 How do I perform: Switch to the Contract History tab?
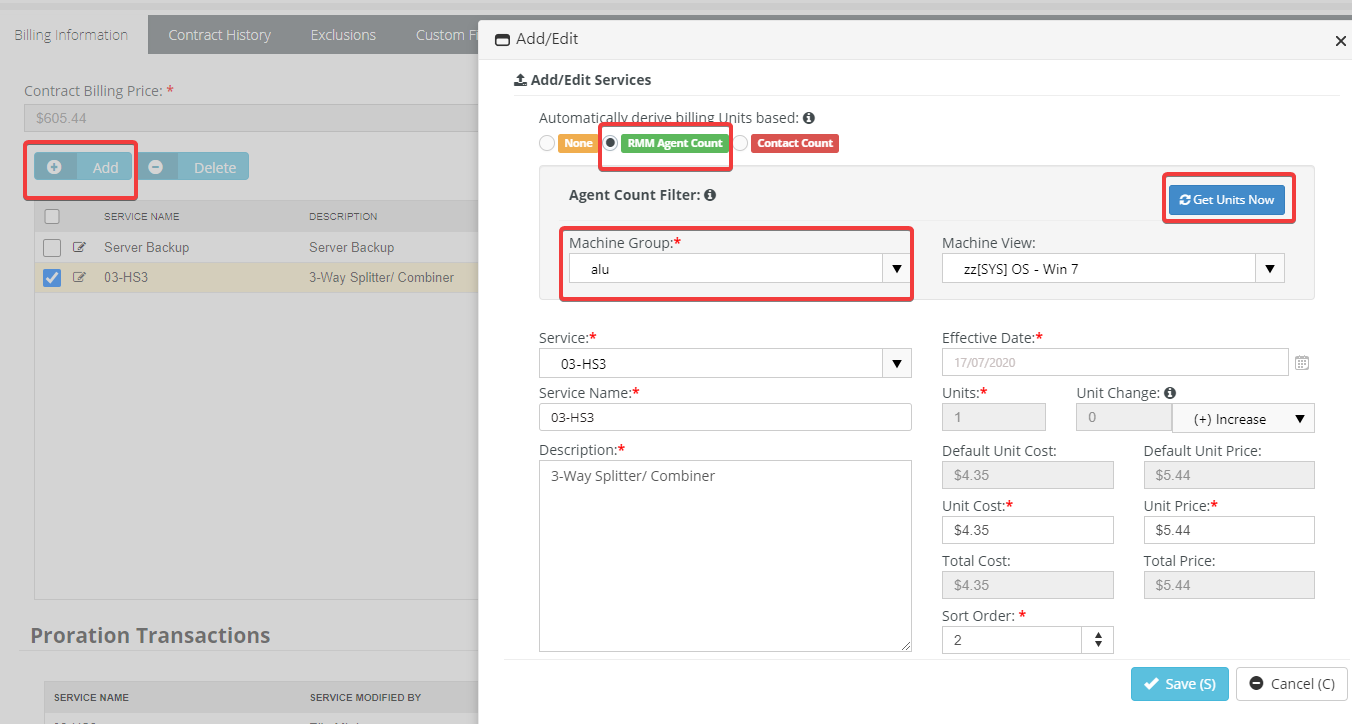coord(219,35)
